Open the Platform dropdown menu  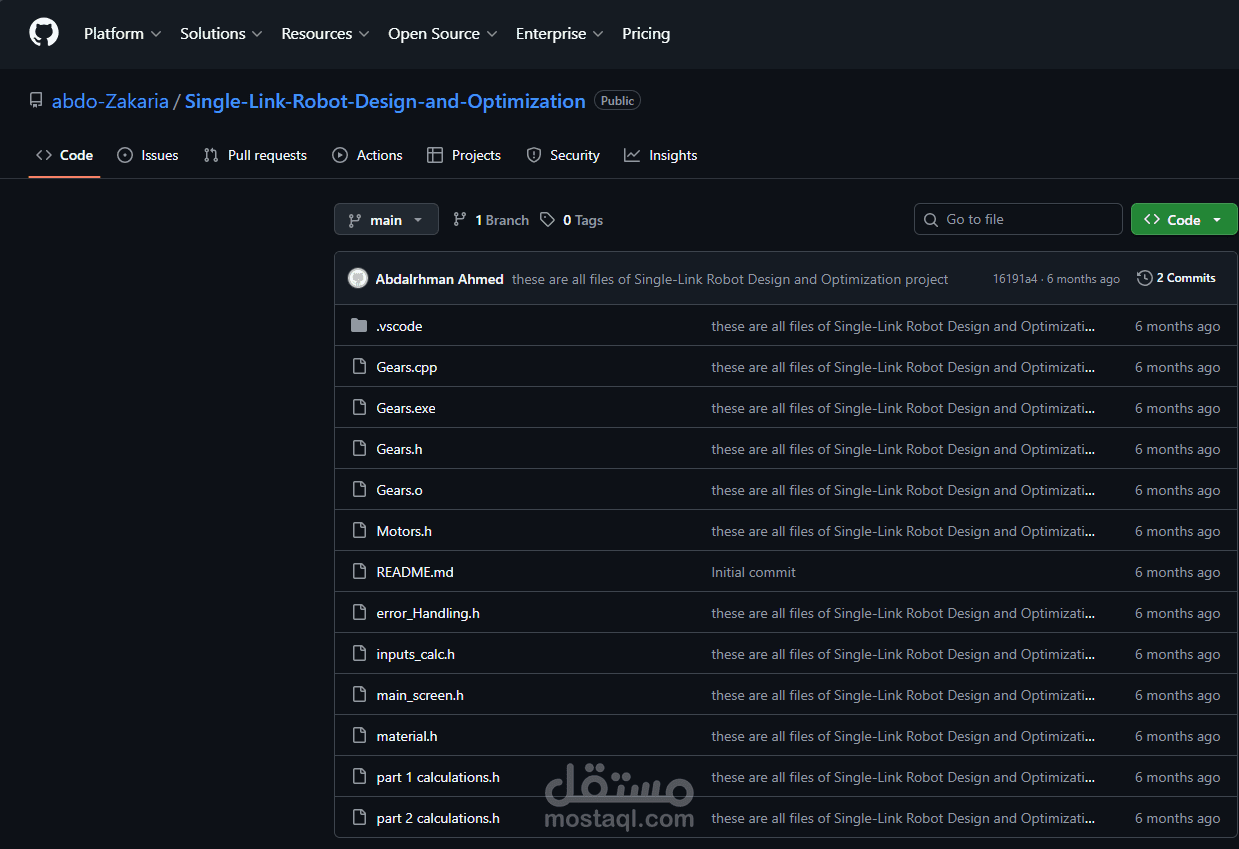tap(122, 34)
